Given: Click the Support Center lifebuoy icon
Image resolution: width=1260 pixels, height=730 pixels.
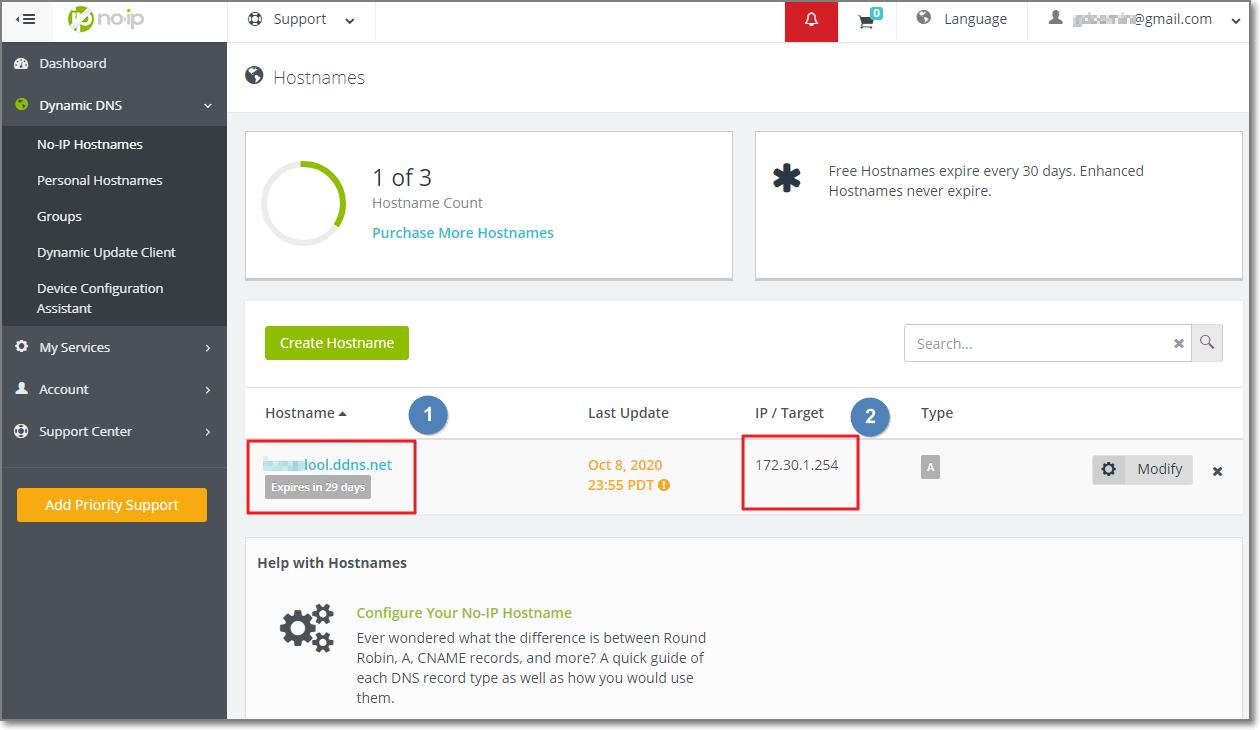Looking at the screenshot, I should pos(21,431).
